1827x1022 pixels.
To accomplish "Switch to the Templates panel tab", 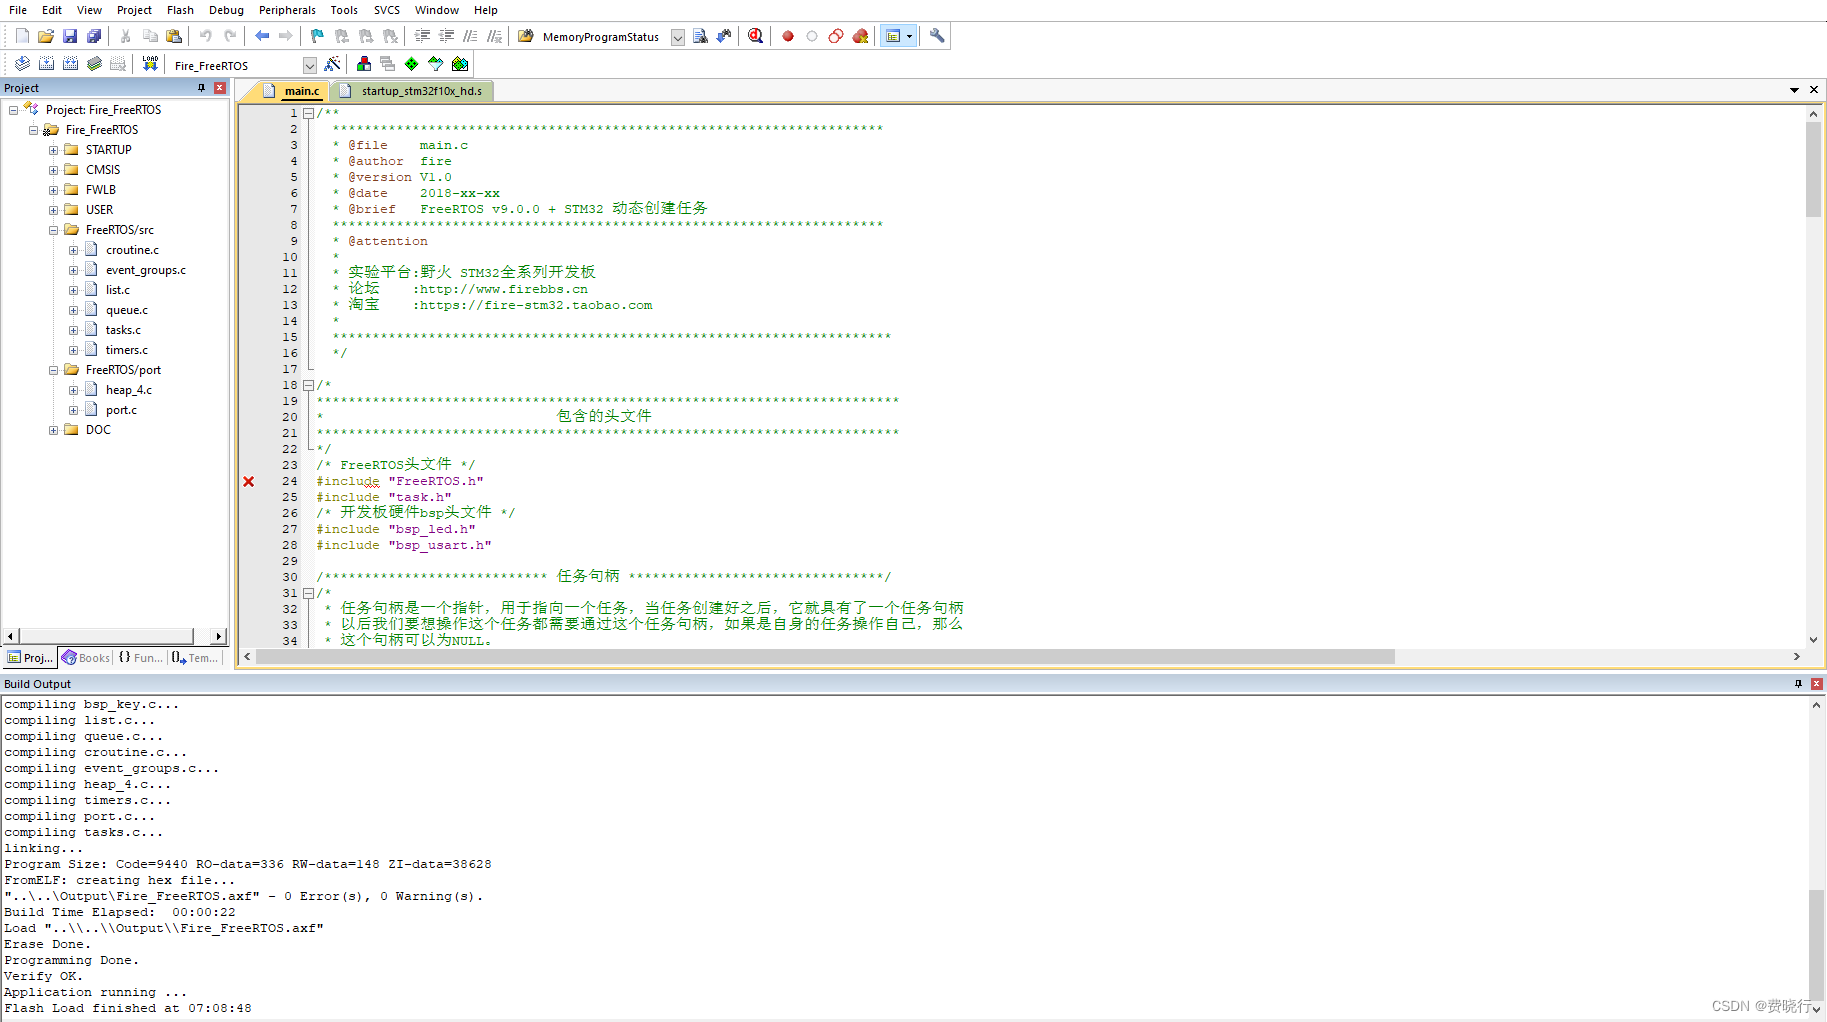I will 195,657.
